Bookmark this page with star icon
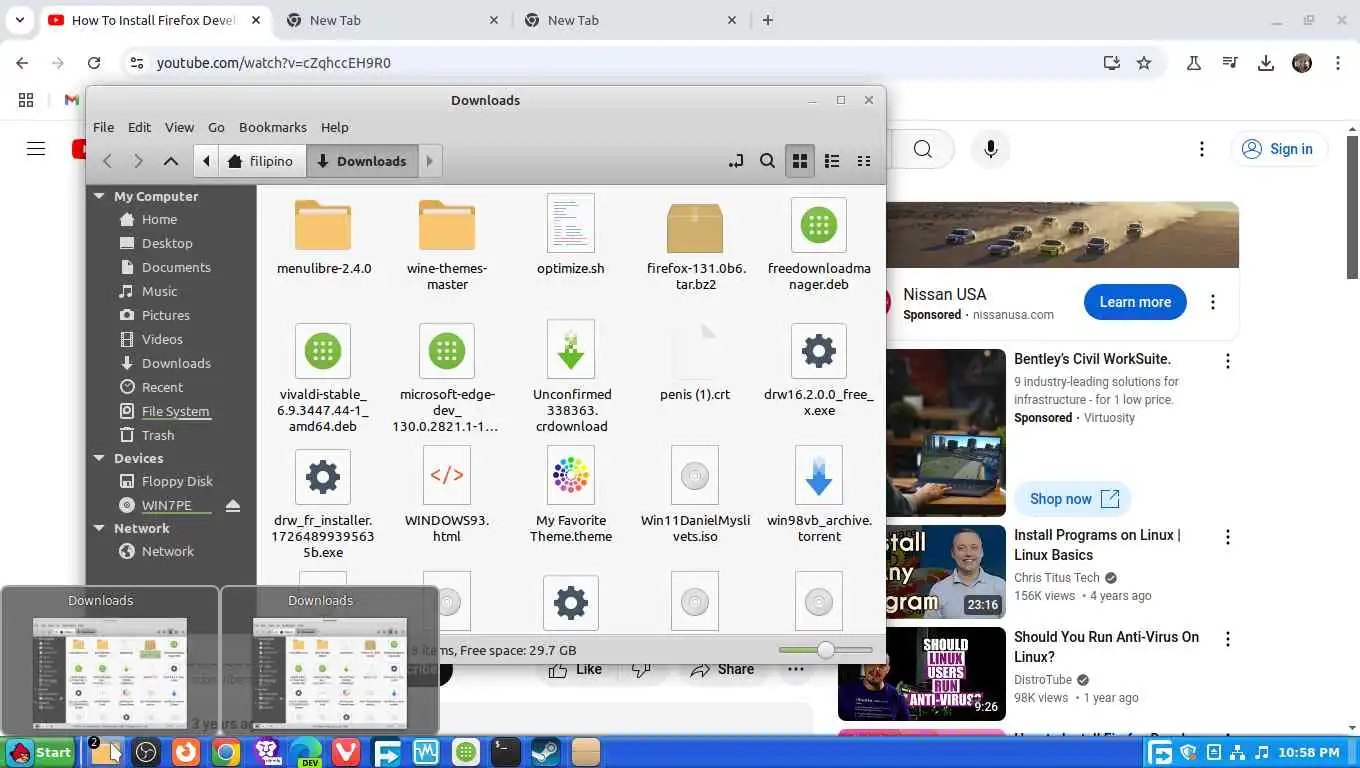Image resolution: width=1360 pixels, height=768 pixels. [1144, 63]
